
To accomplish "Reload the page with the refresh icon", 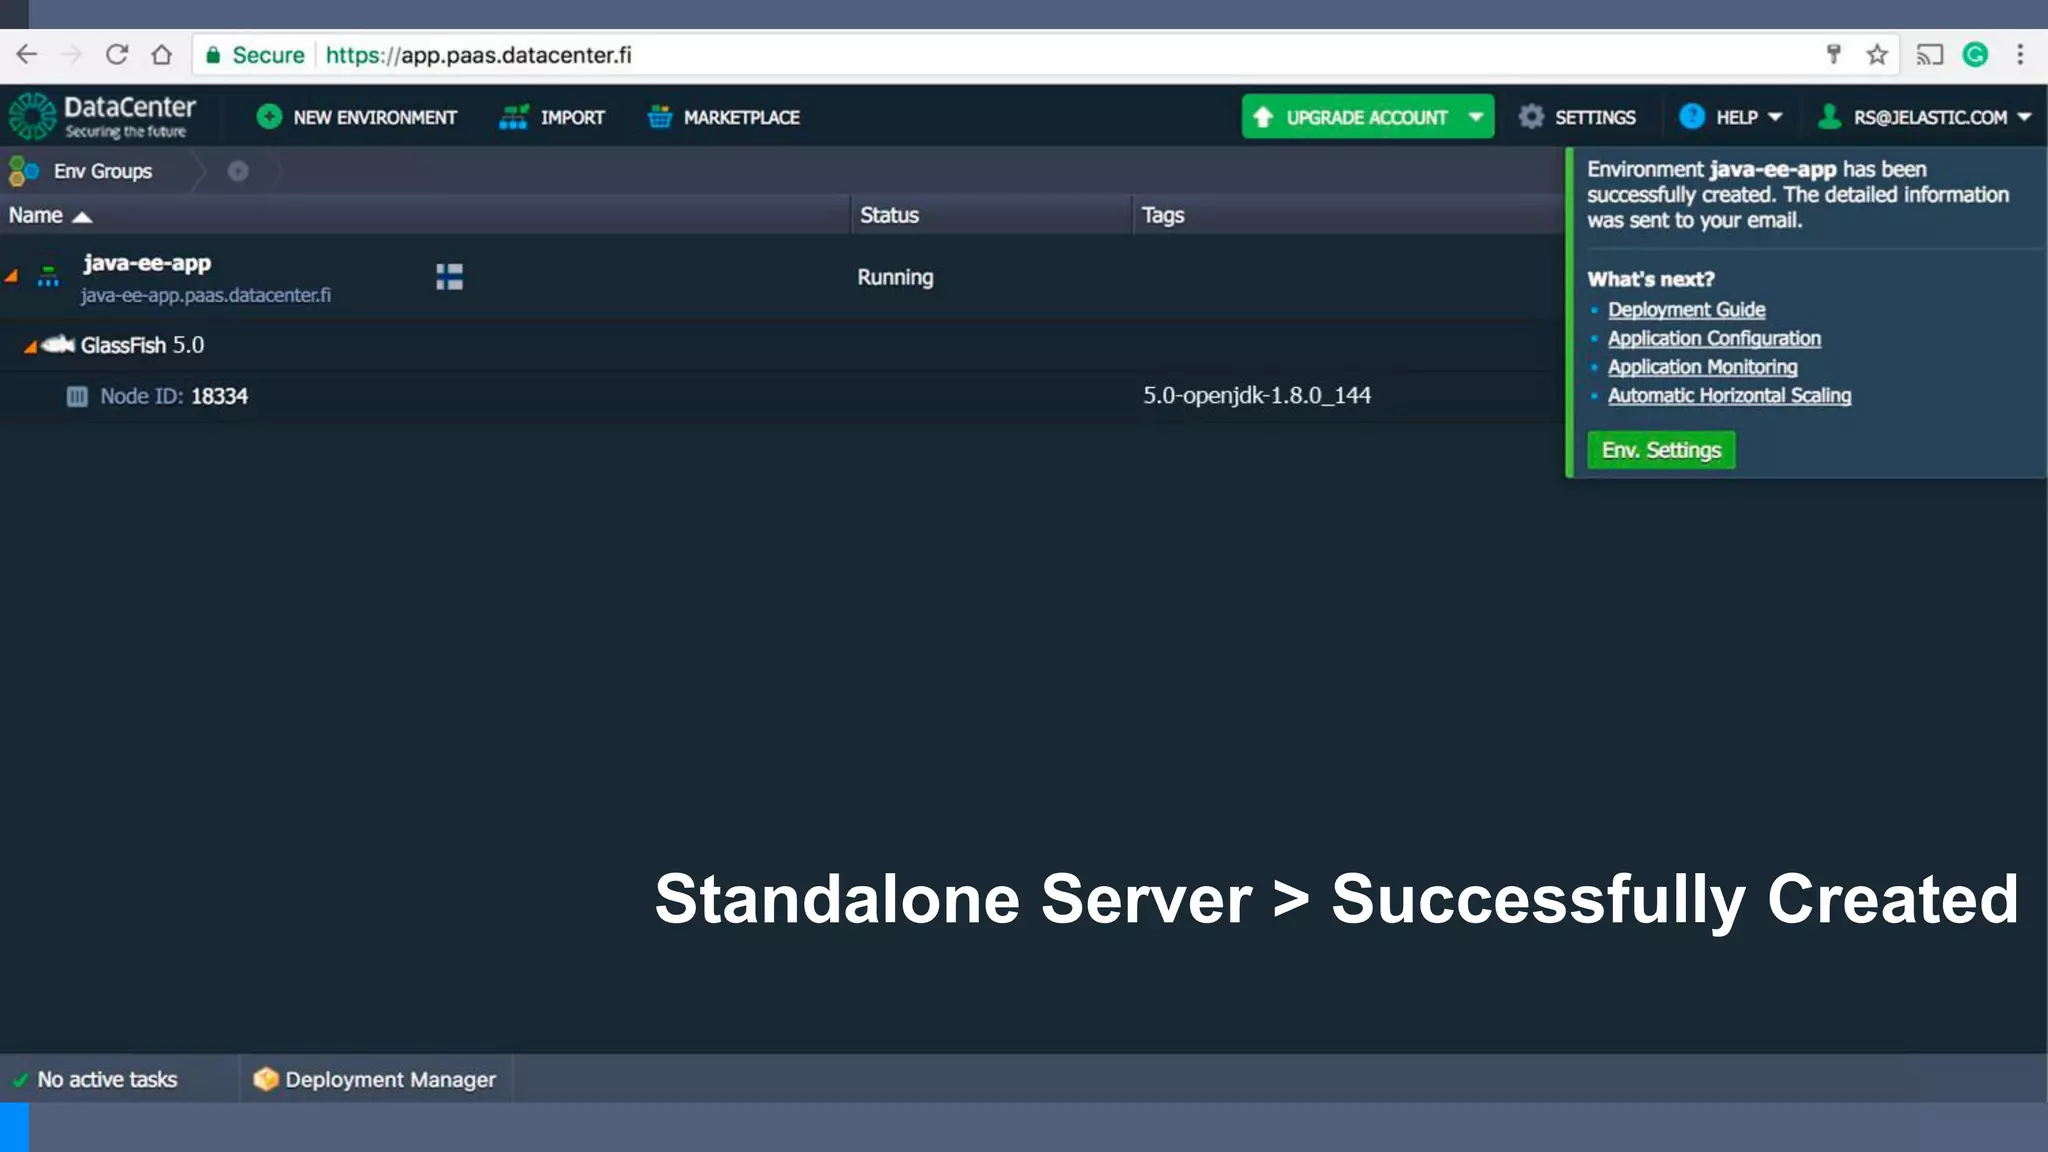I will point(117,55).
